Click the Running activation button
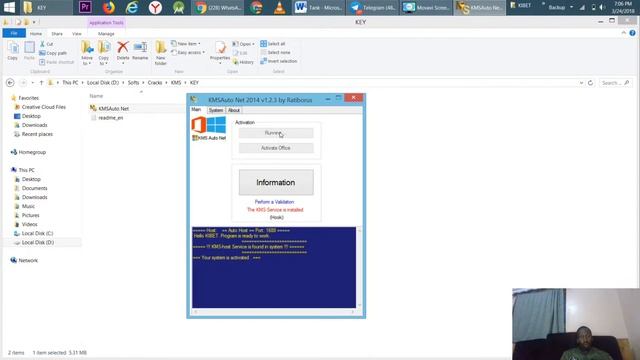The width and height of the screenshot is (640, 360). pos(276,133)
